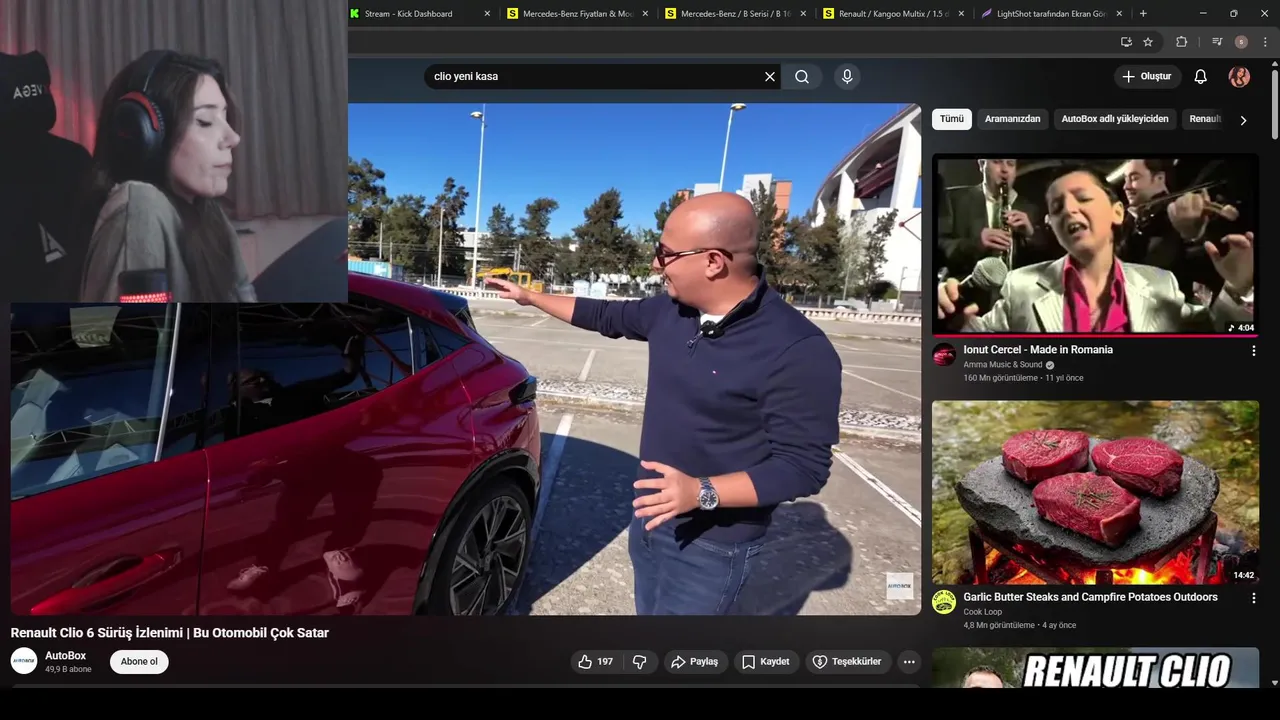The image size is (1280, 720).
Task: Click the YouTube search magnifier button
Action: [802, 77]
